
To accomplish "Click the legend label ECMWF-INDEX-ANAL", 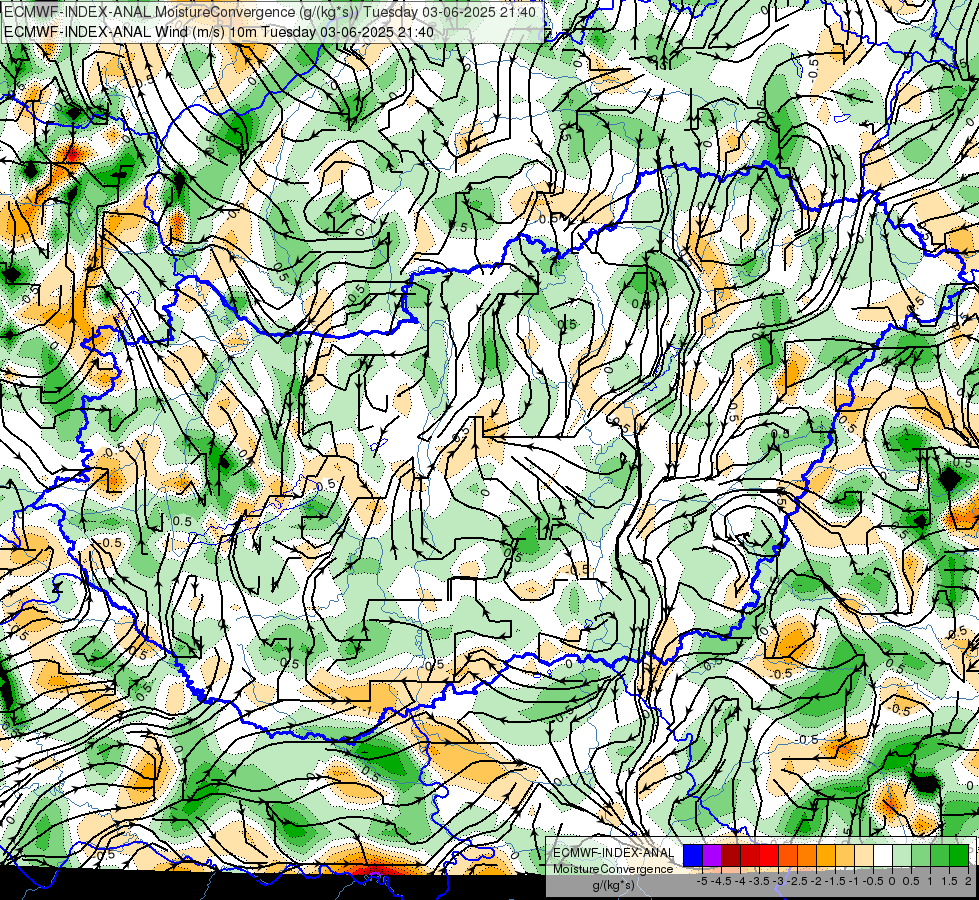I will pos(613,853).
